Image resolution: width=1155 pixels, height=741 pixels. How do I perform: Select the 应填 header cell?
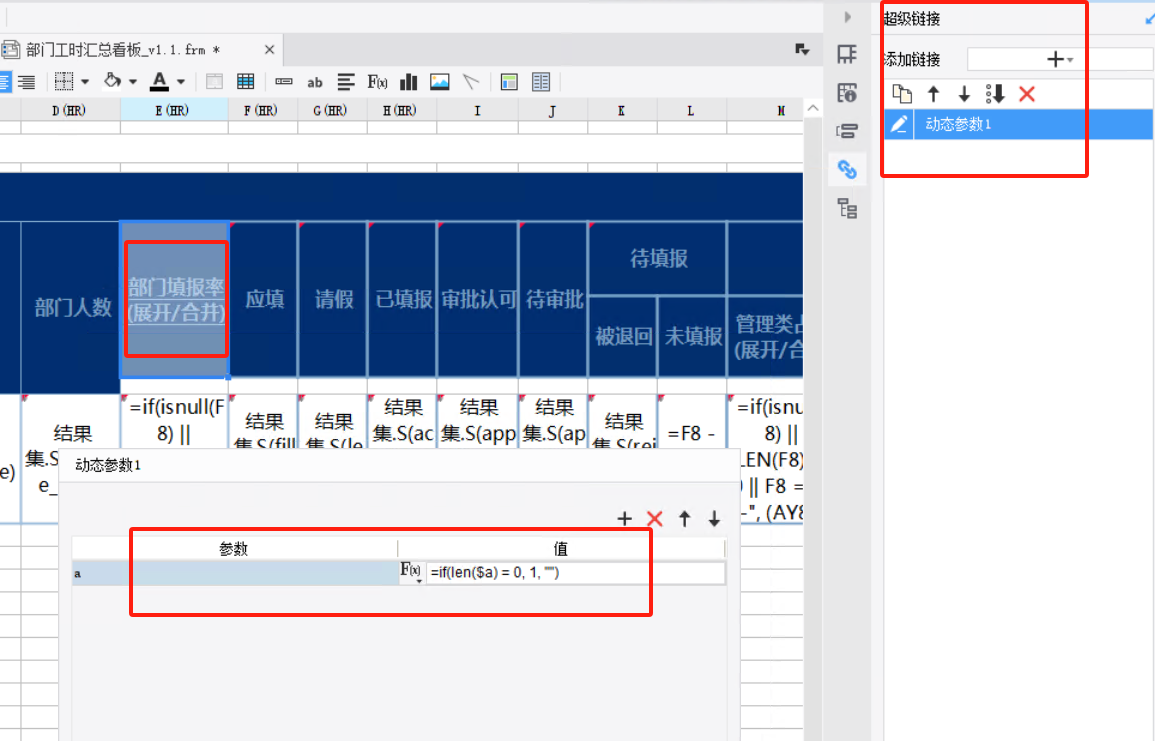pyautogui.click(x=263, y=300)
